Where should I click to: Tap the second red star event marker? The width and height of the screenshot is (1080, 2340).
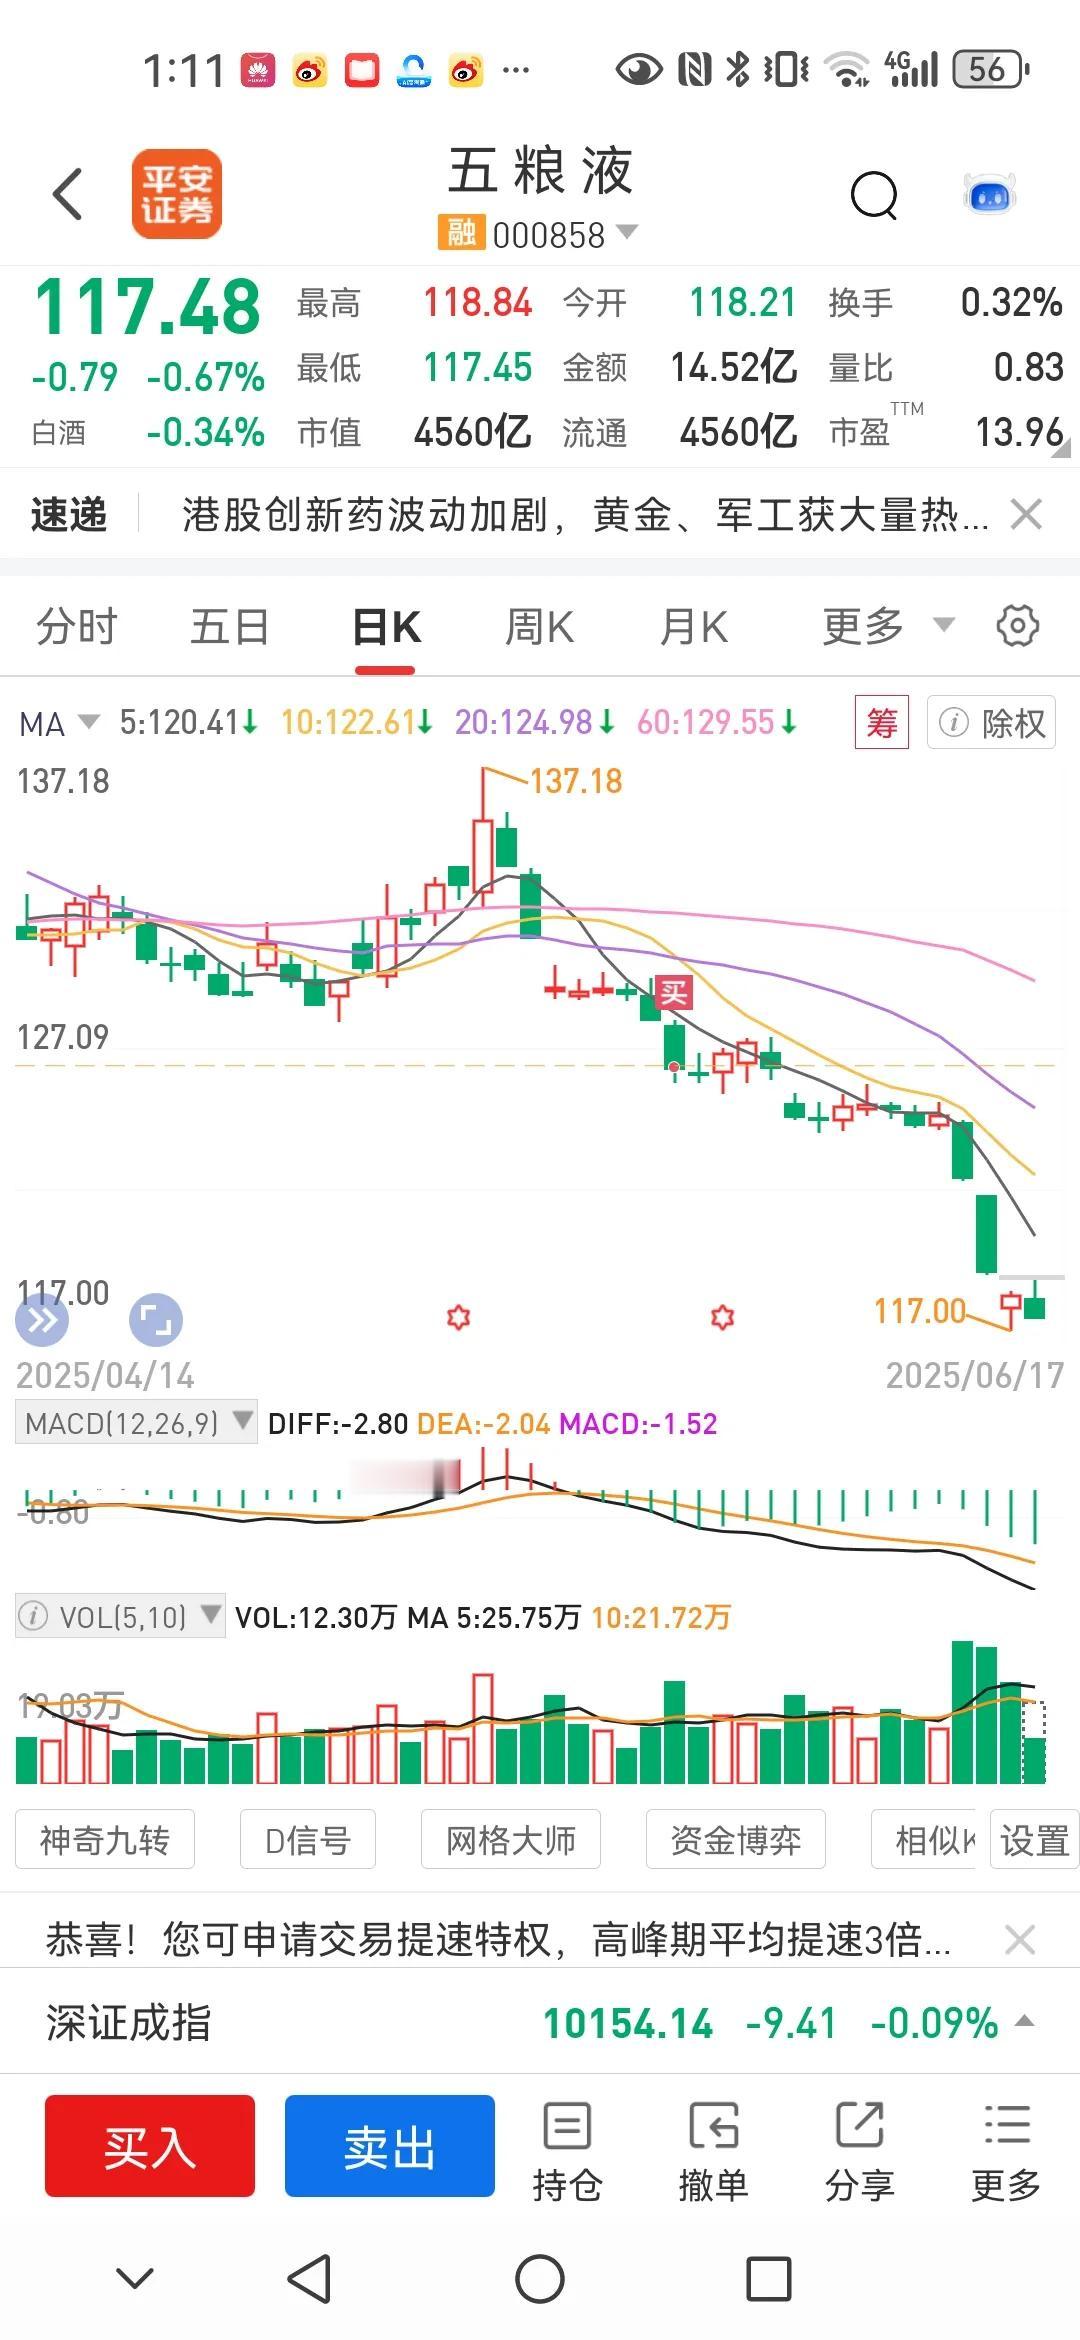[722, 1317]
